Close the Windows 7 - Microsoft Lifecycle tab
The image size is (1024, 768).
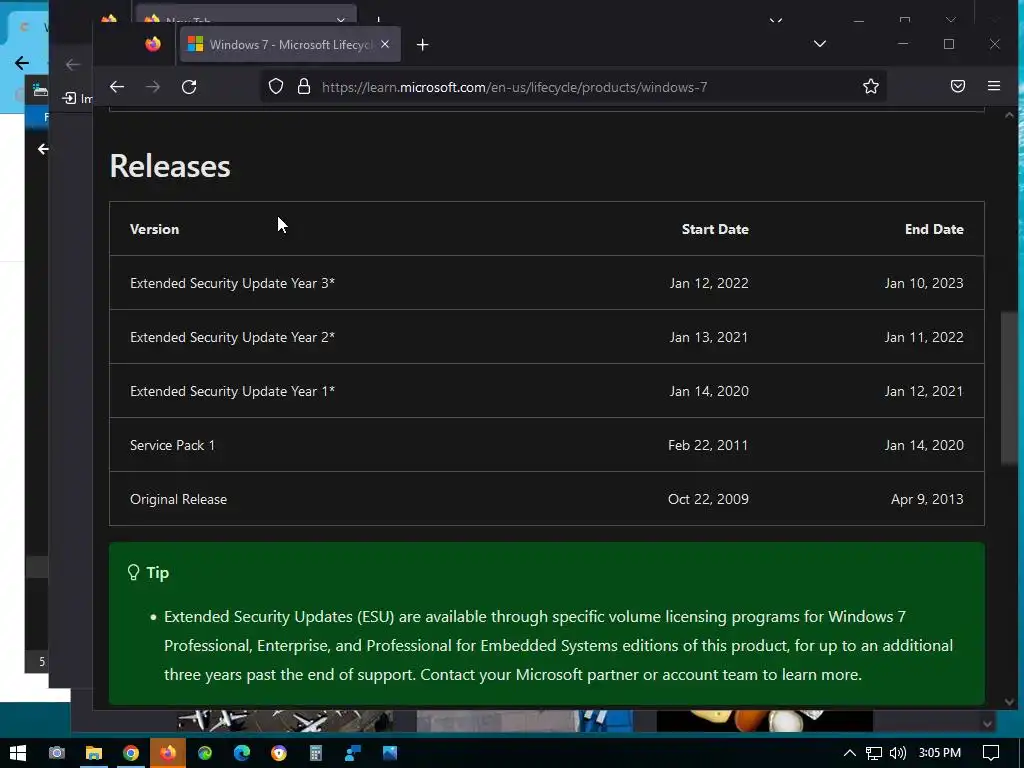pos(385,44)
